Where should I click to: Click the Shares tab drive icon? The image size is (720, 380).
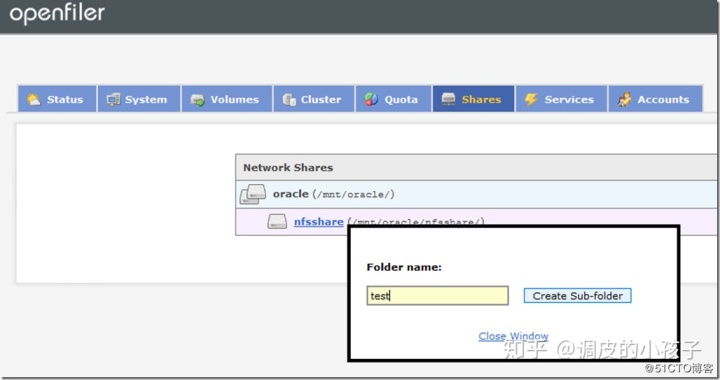448,99
